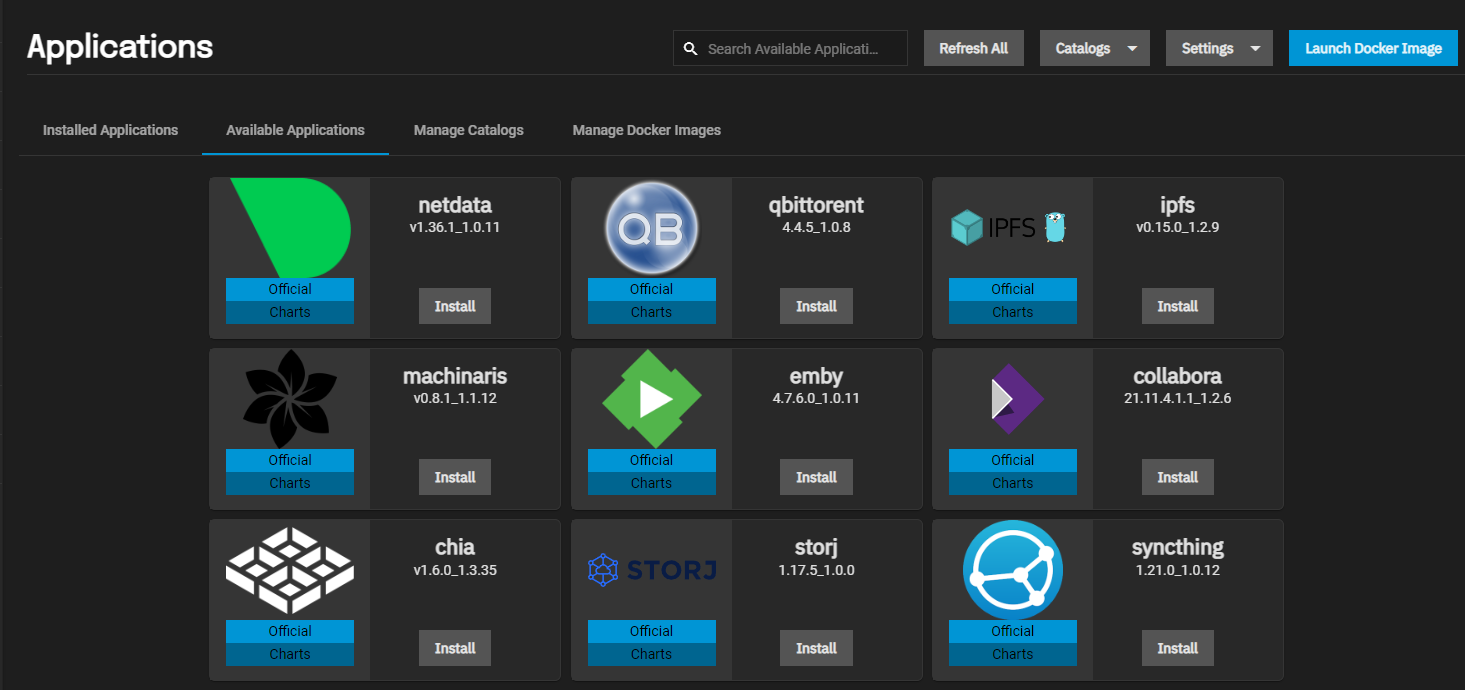The height and width of the screenshot is (690, 1465).
Task: Click the Charts badge on collabora
Action: coord(1012,483)
